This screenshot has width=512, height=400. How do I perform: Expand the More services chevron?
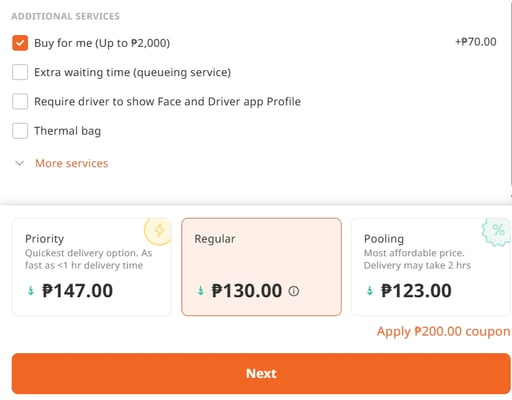[20, 163]
